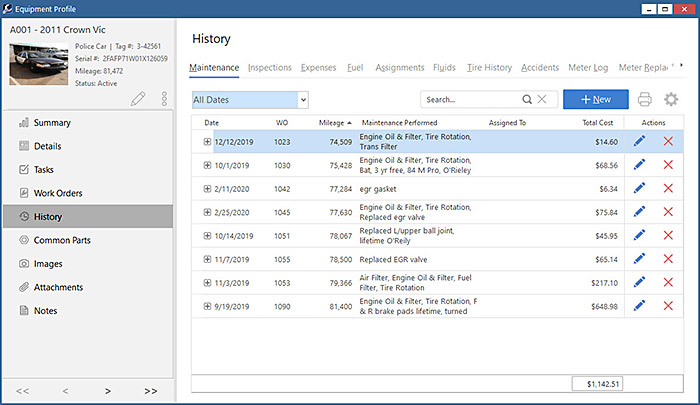Go to the next equipment record
The image size is (700, 405).
[108, 391]
